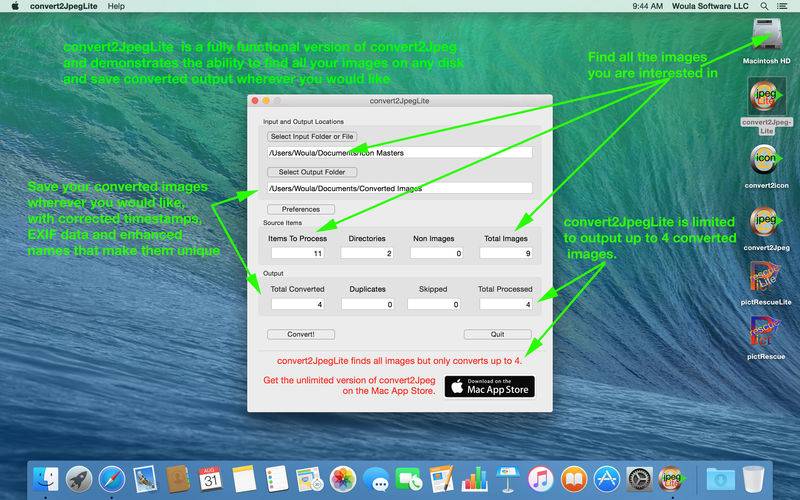Click Total Converted value field
Image resolution: width=800 pixels, height=500 pixels.
[x=297, y=304]
